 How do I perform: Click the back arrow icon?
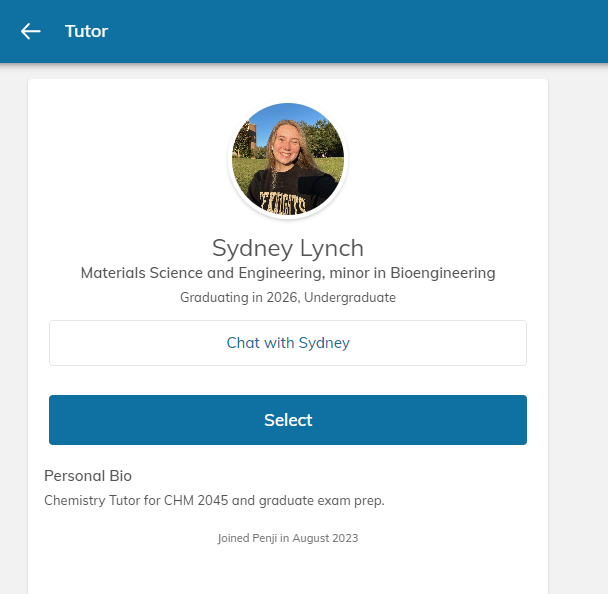coord(31,31)
